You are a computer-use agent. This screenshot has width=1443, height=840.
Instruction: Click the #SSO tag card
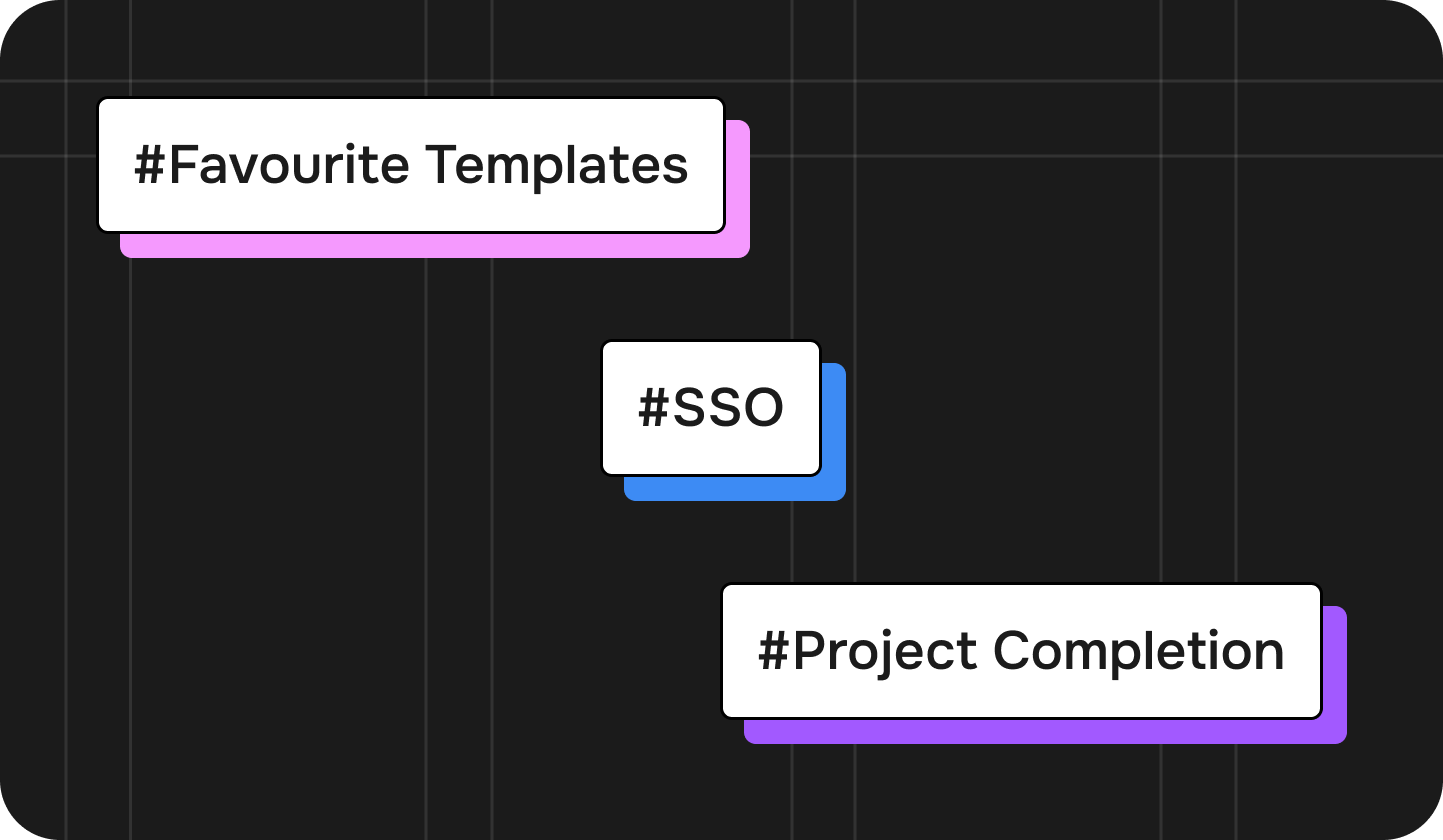click(710, 408)
